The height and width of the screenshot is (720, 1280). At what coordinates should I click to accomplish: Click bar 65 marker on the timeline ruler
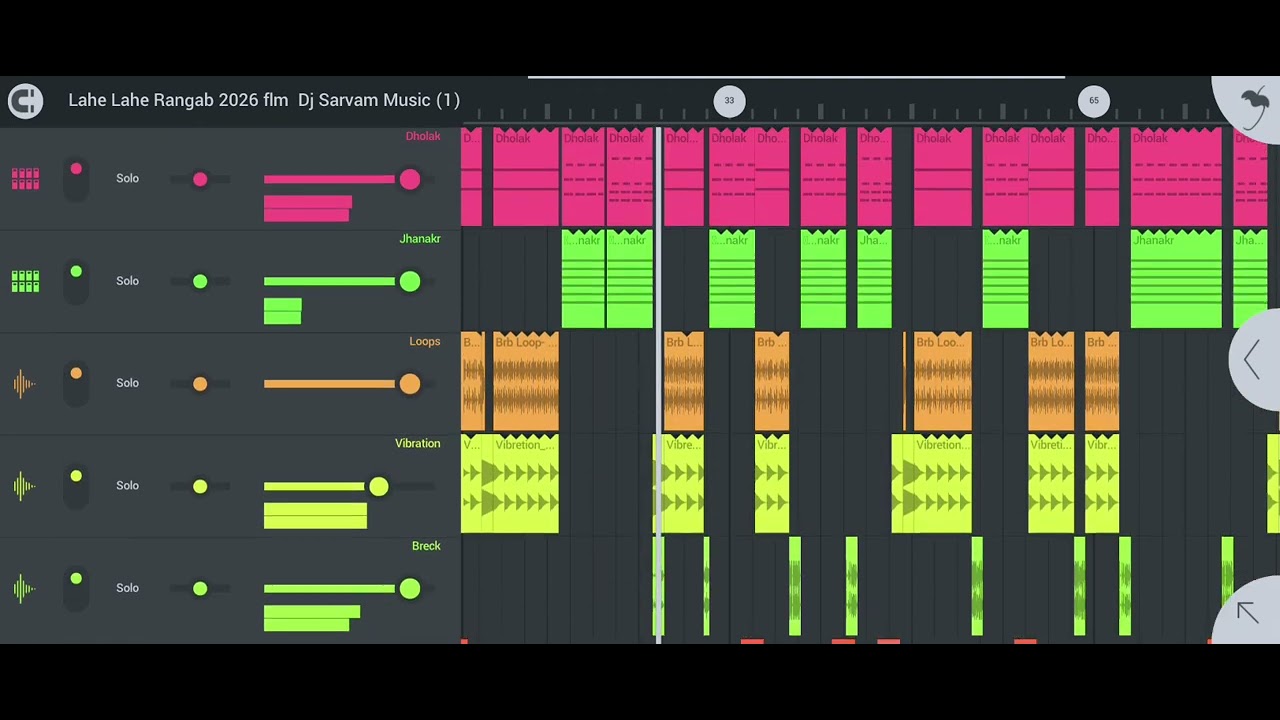[x=1093, y=101]
